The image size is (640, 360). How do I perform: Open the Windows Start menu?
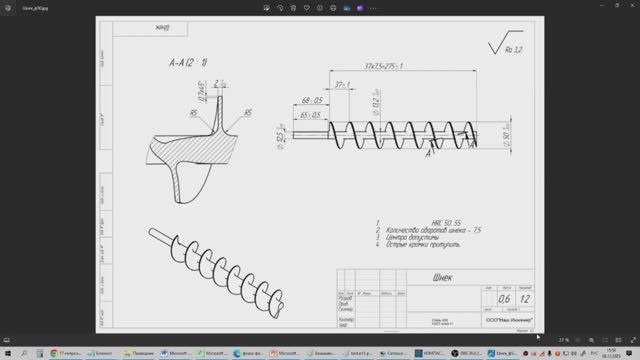pyautogui.click(x=8, y=353)
